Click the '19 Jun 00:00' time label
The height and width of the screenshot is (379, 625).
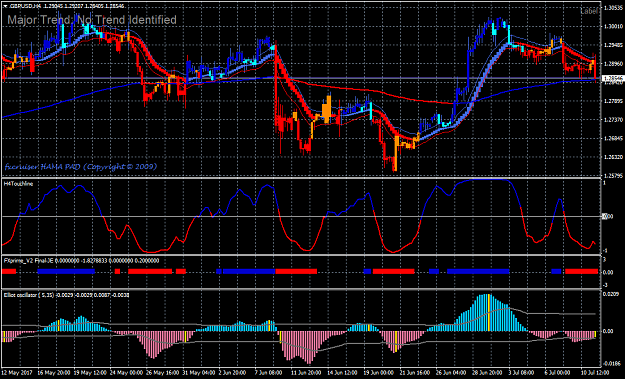coord(379,373)
